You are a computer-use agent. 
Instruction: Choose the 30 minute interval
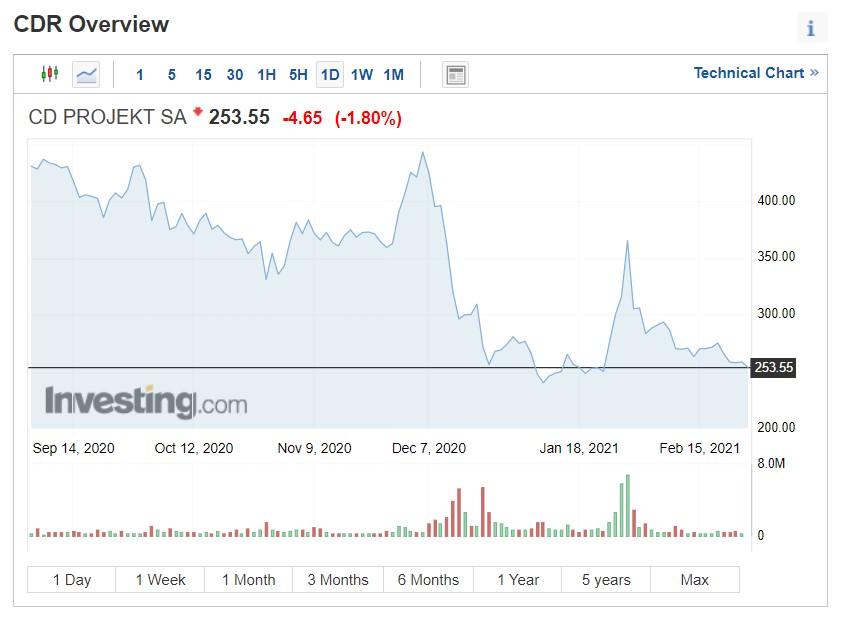click(x=235, y=75)
